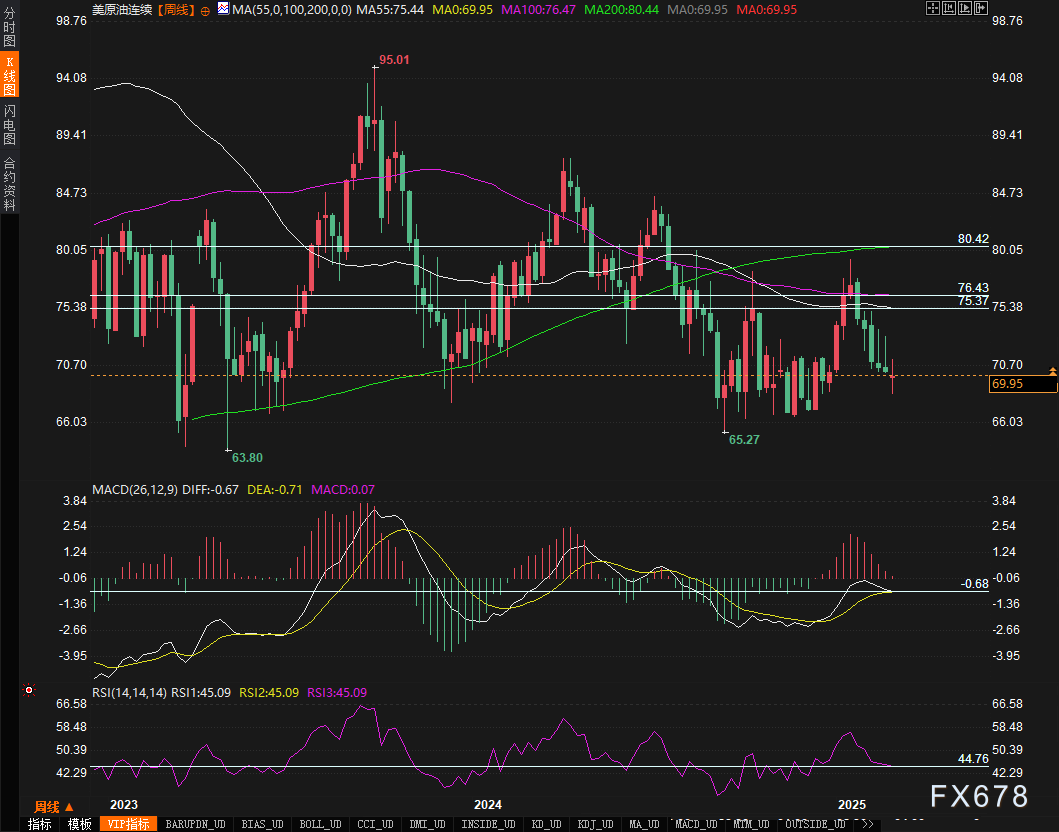The width and height of the screenshot is (1059, 832).
Task: Switch to 闪电图 view
Action: click(x=9, y=124)
